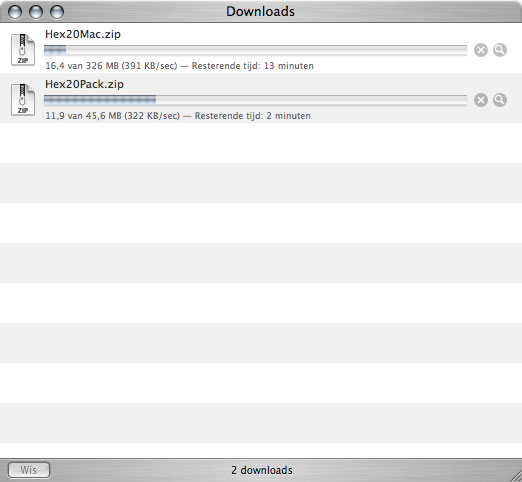Select the Hex20Mac.zip file name
The width and height of the screenshot is (522, 482).
(x=83, y=34)
